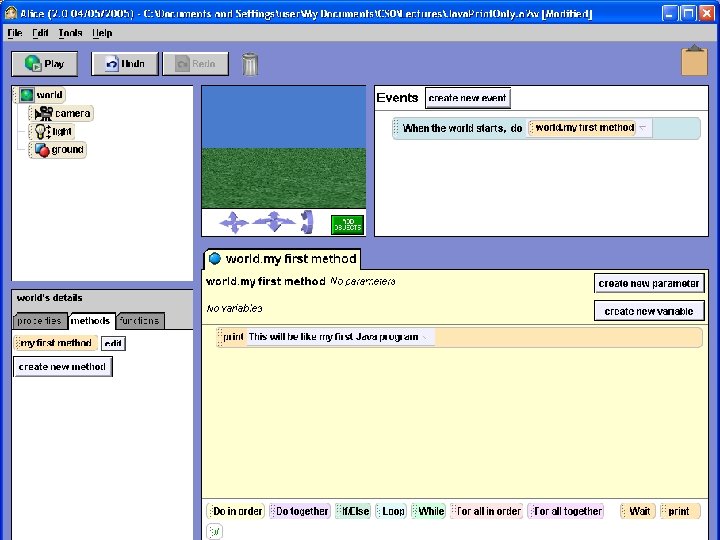The height and width of the screenshot is (540, 720).
Task: Select the ground object
Action: (58, 150)
